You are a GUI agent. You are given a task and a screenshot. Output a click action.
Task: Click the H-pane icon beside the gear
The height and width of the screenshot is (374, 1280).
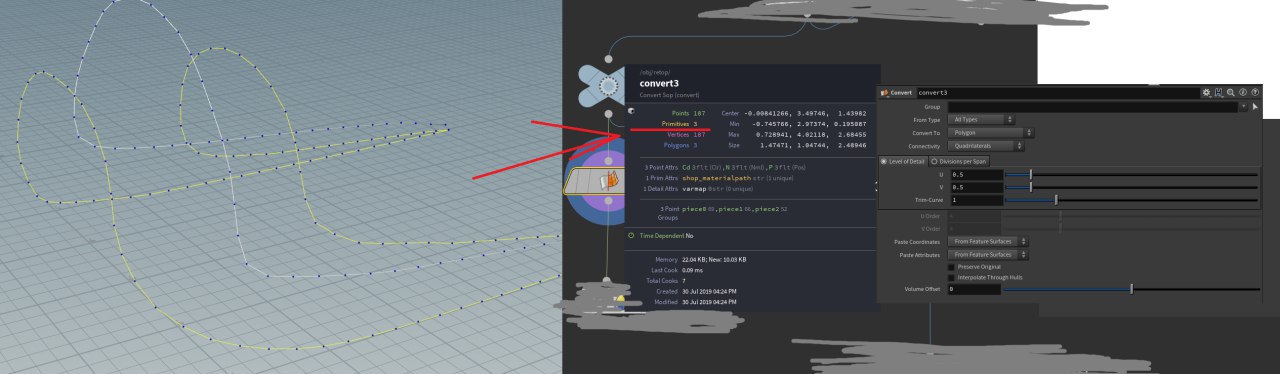[1219, 92]
